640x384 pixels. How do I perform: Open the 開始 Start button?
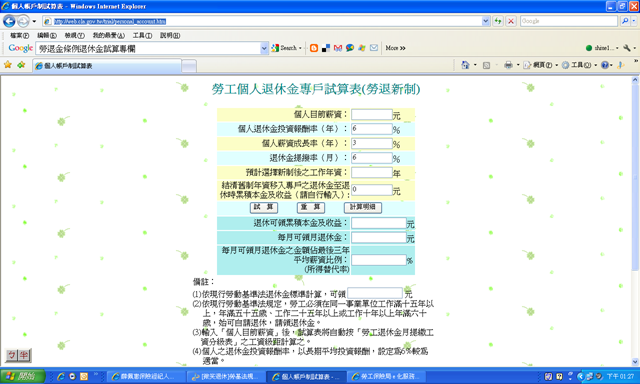point(22,376)
